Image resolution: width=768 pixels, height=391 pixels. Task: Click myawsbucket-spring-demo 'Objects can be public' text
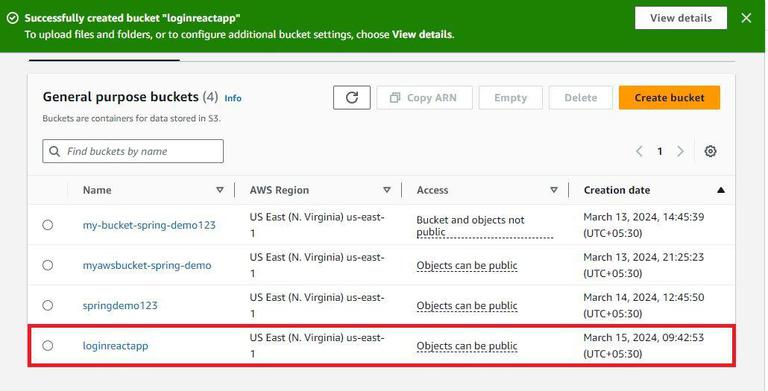click(467, 266)
